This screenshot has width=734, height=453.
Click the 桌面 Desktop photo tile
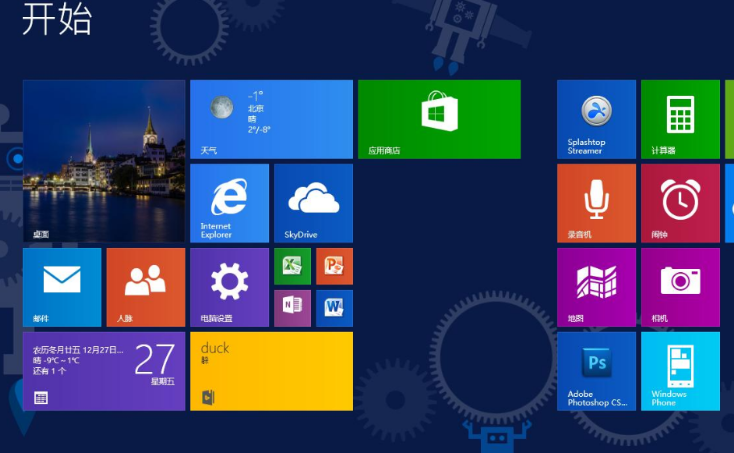pos(104,161)
